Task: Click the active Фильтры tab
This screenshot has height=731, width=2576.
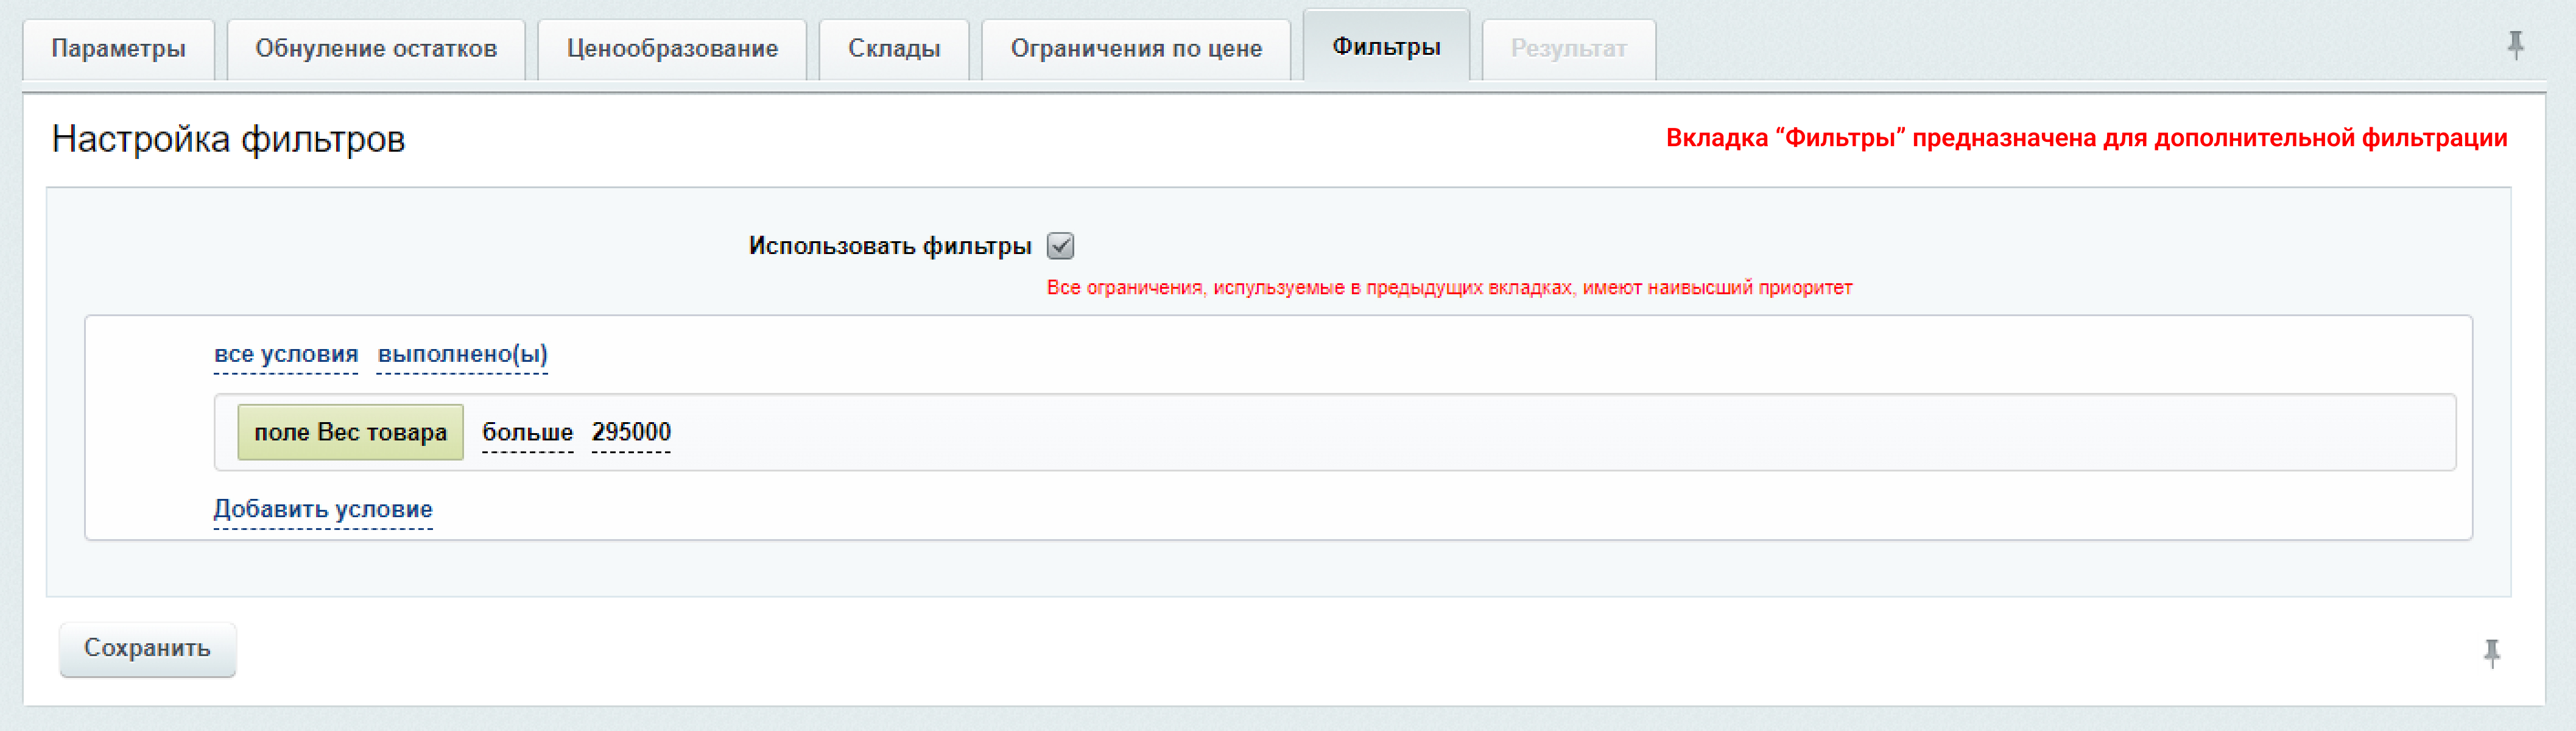Action: coord(1386,47)
